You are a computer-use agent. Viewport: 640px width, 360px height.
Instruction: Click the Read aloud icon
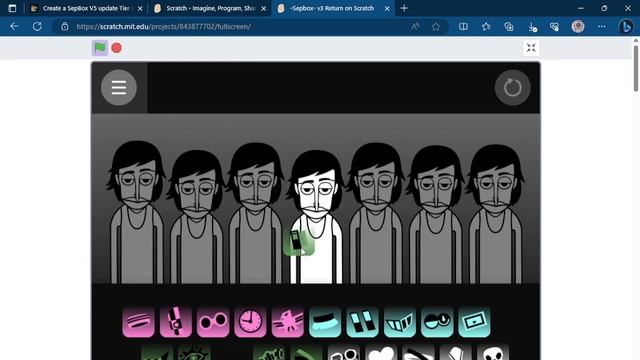pos(415,27)
